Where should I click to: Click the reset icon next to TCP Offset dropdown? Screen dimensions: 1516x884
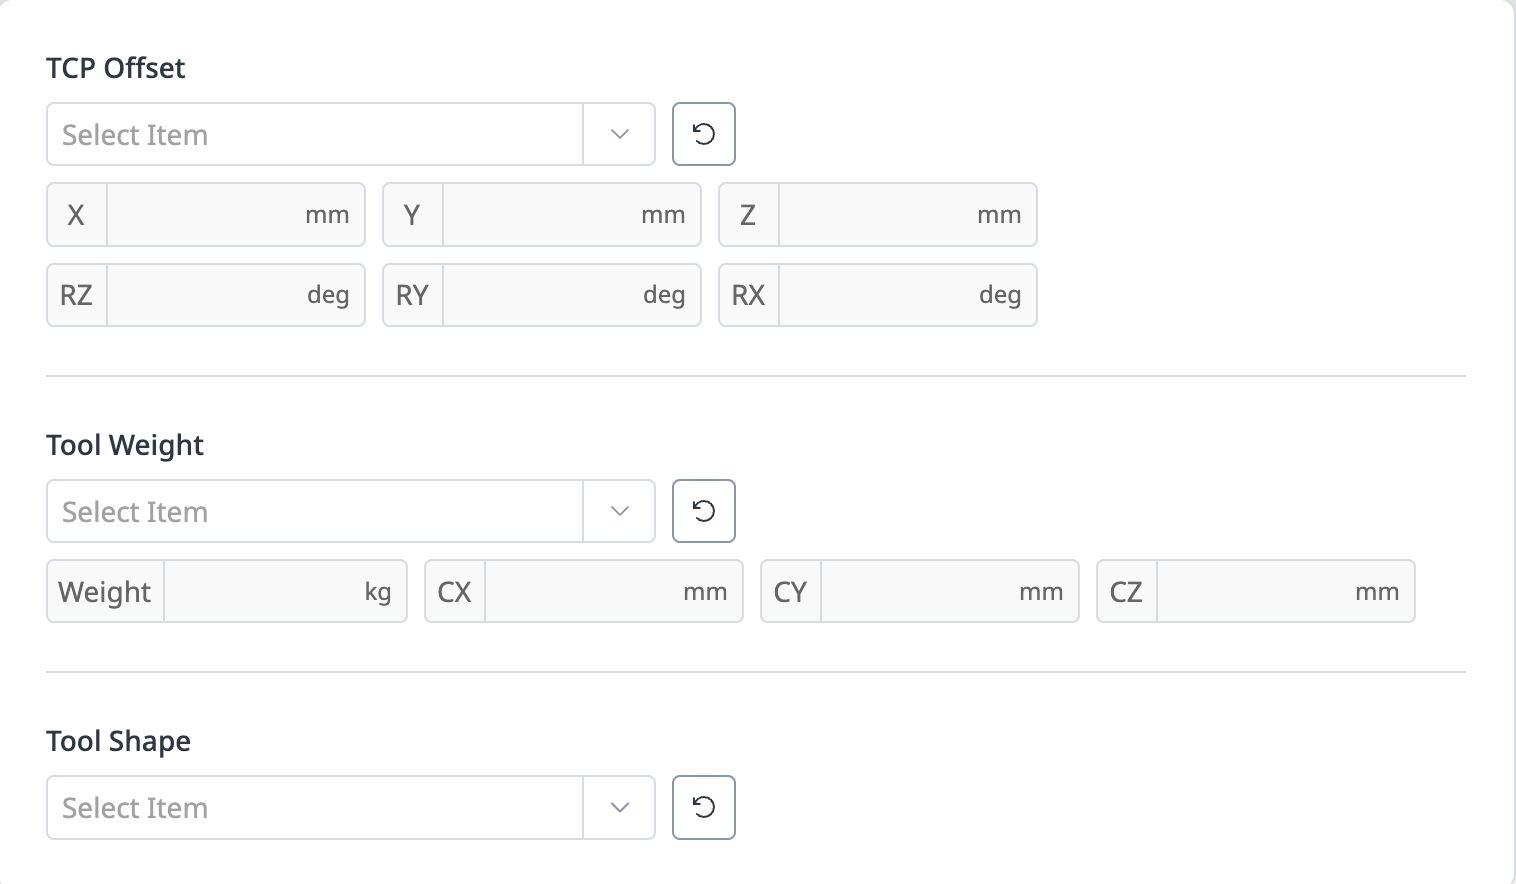point(703,134)
